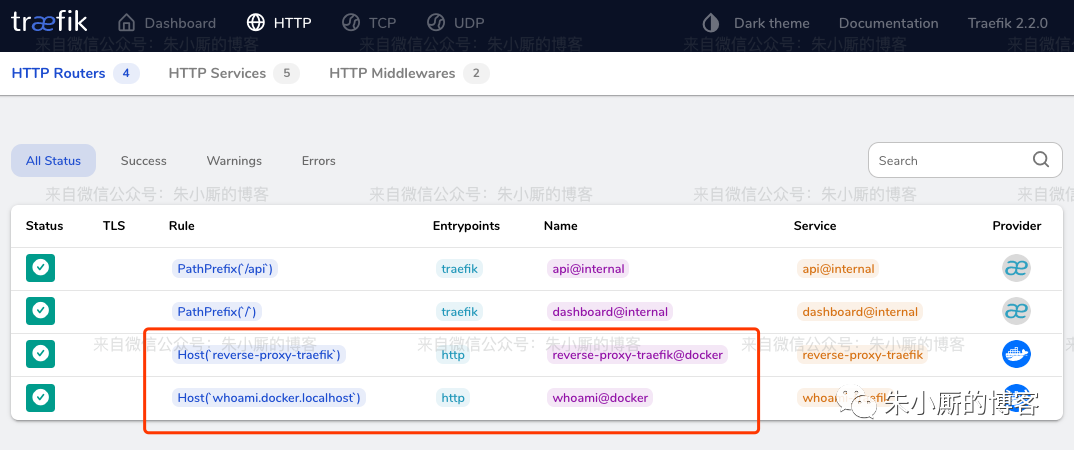This screenshot has width=1074, height=450.
Task: Focus the Search input field
Action: coord(966,160)
